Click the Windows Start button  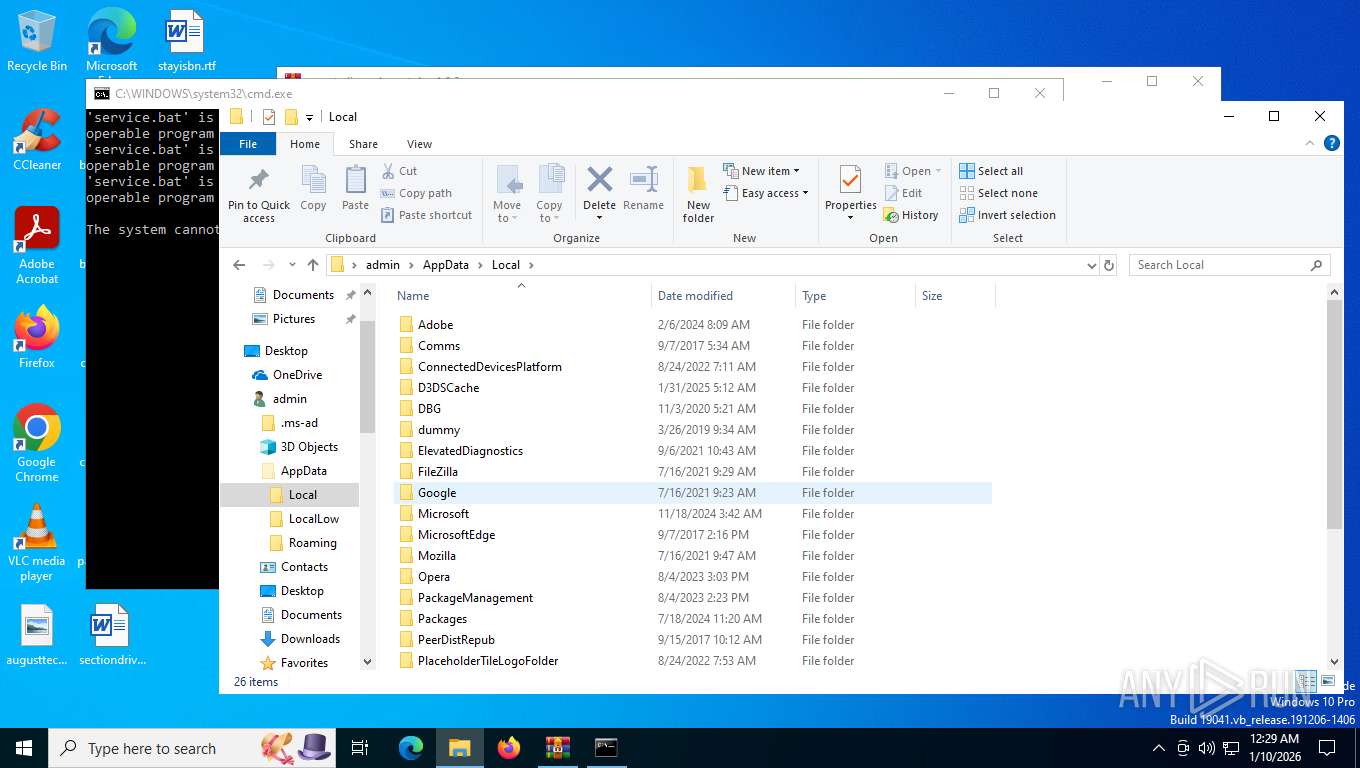pyautogui.click(x=24, y=748)
